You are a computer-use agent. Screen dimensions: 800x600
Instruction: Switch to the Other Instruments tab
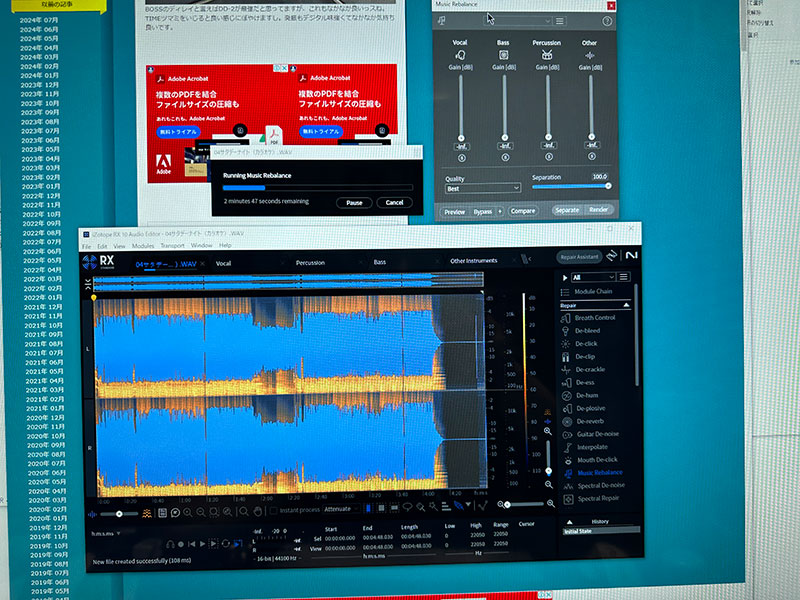click(x=473, y=261)
